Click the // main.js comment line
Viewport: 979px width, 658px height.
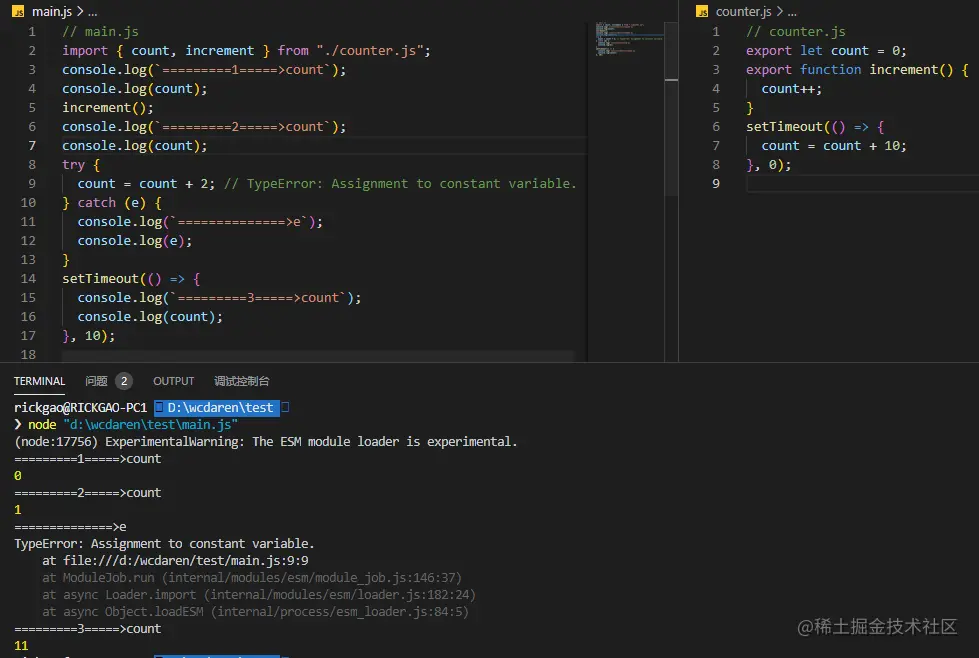pos(100,32)
